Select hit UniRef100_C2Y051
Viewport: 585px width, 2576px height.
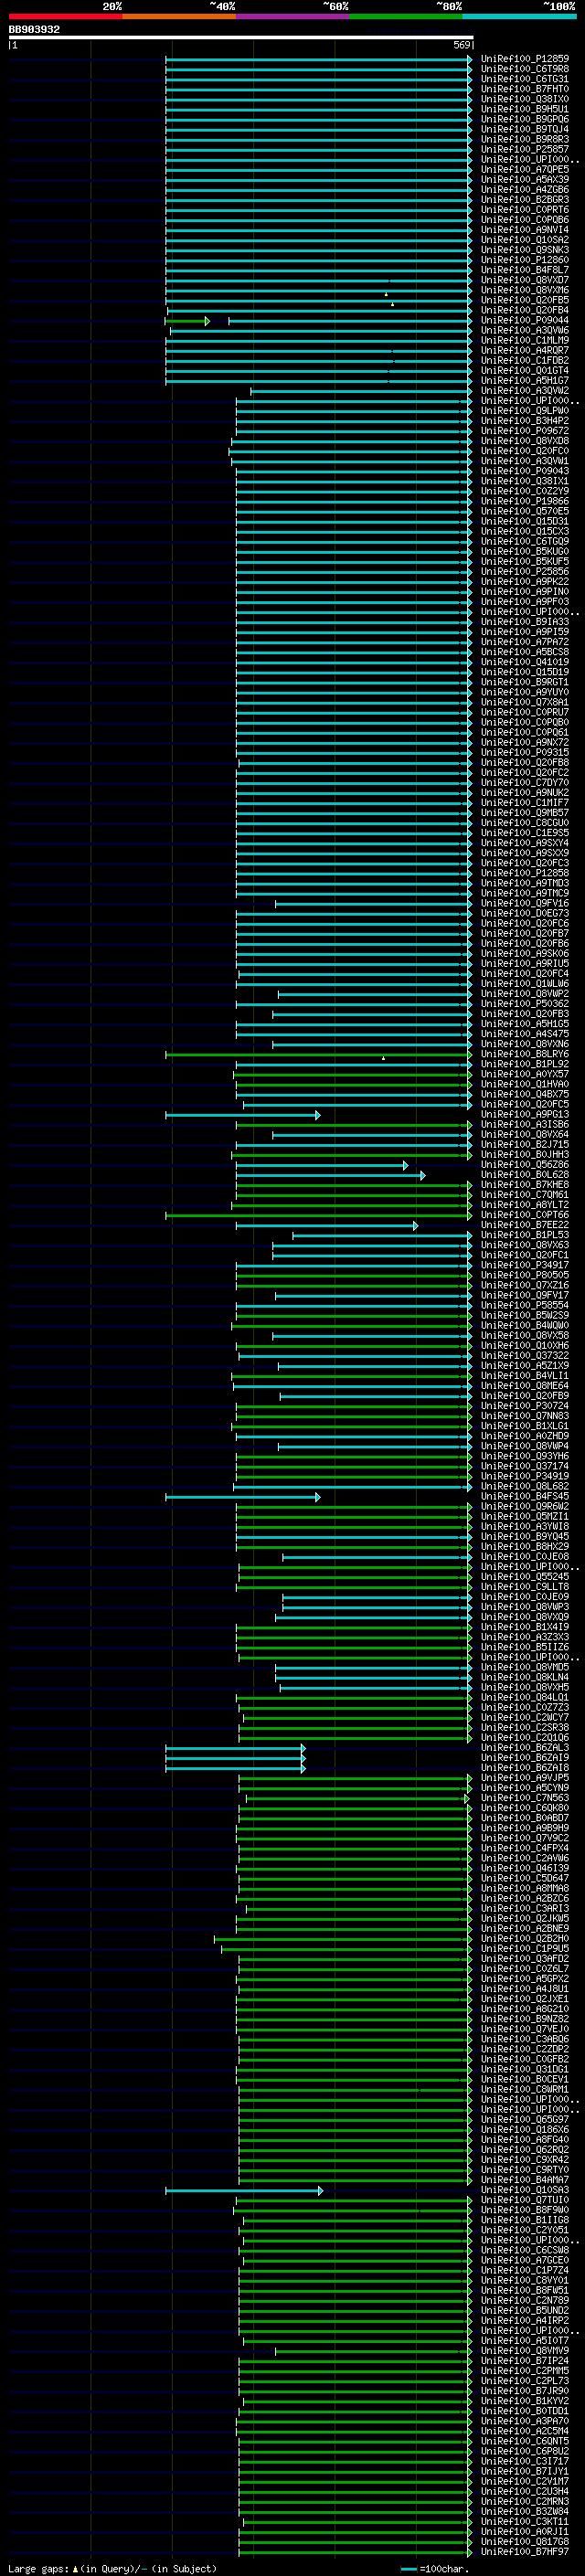524,2229
